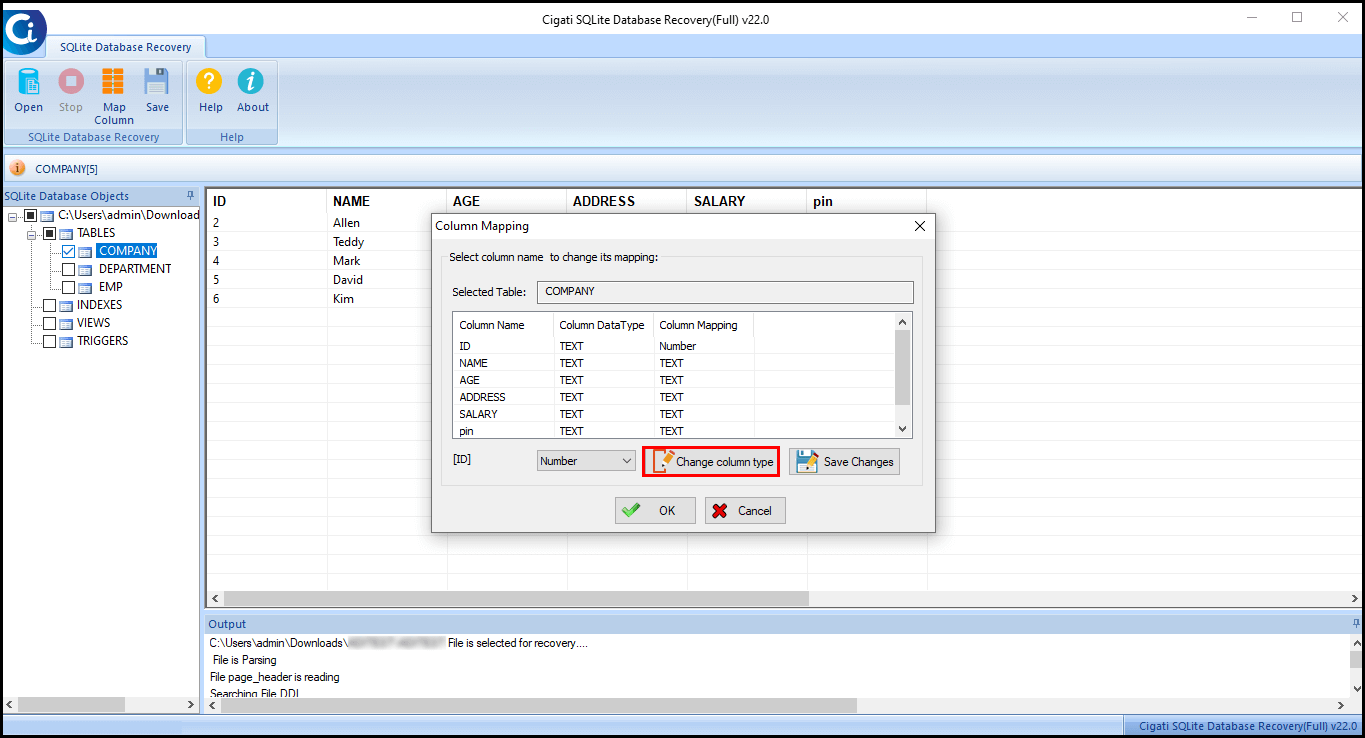Select the SALARY row in mapping list
Image resolution: width=1365 pixels, height=738 pixels.
coord(675,414)
